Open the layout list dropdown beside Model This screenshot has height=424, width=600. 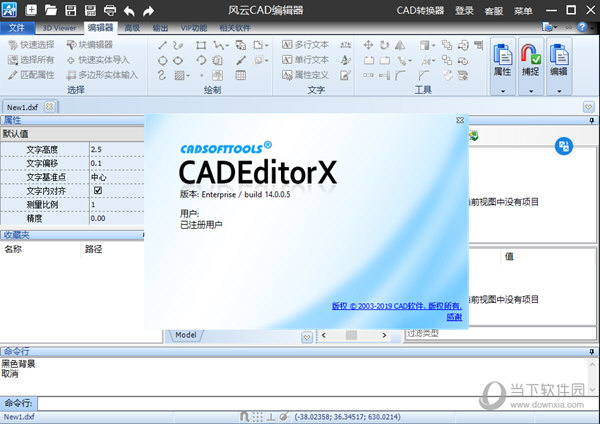[x=307, y=337]
